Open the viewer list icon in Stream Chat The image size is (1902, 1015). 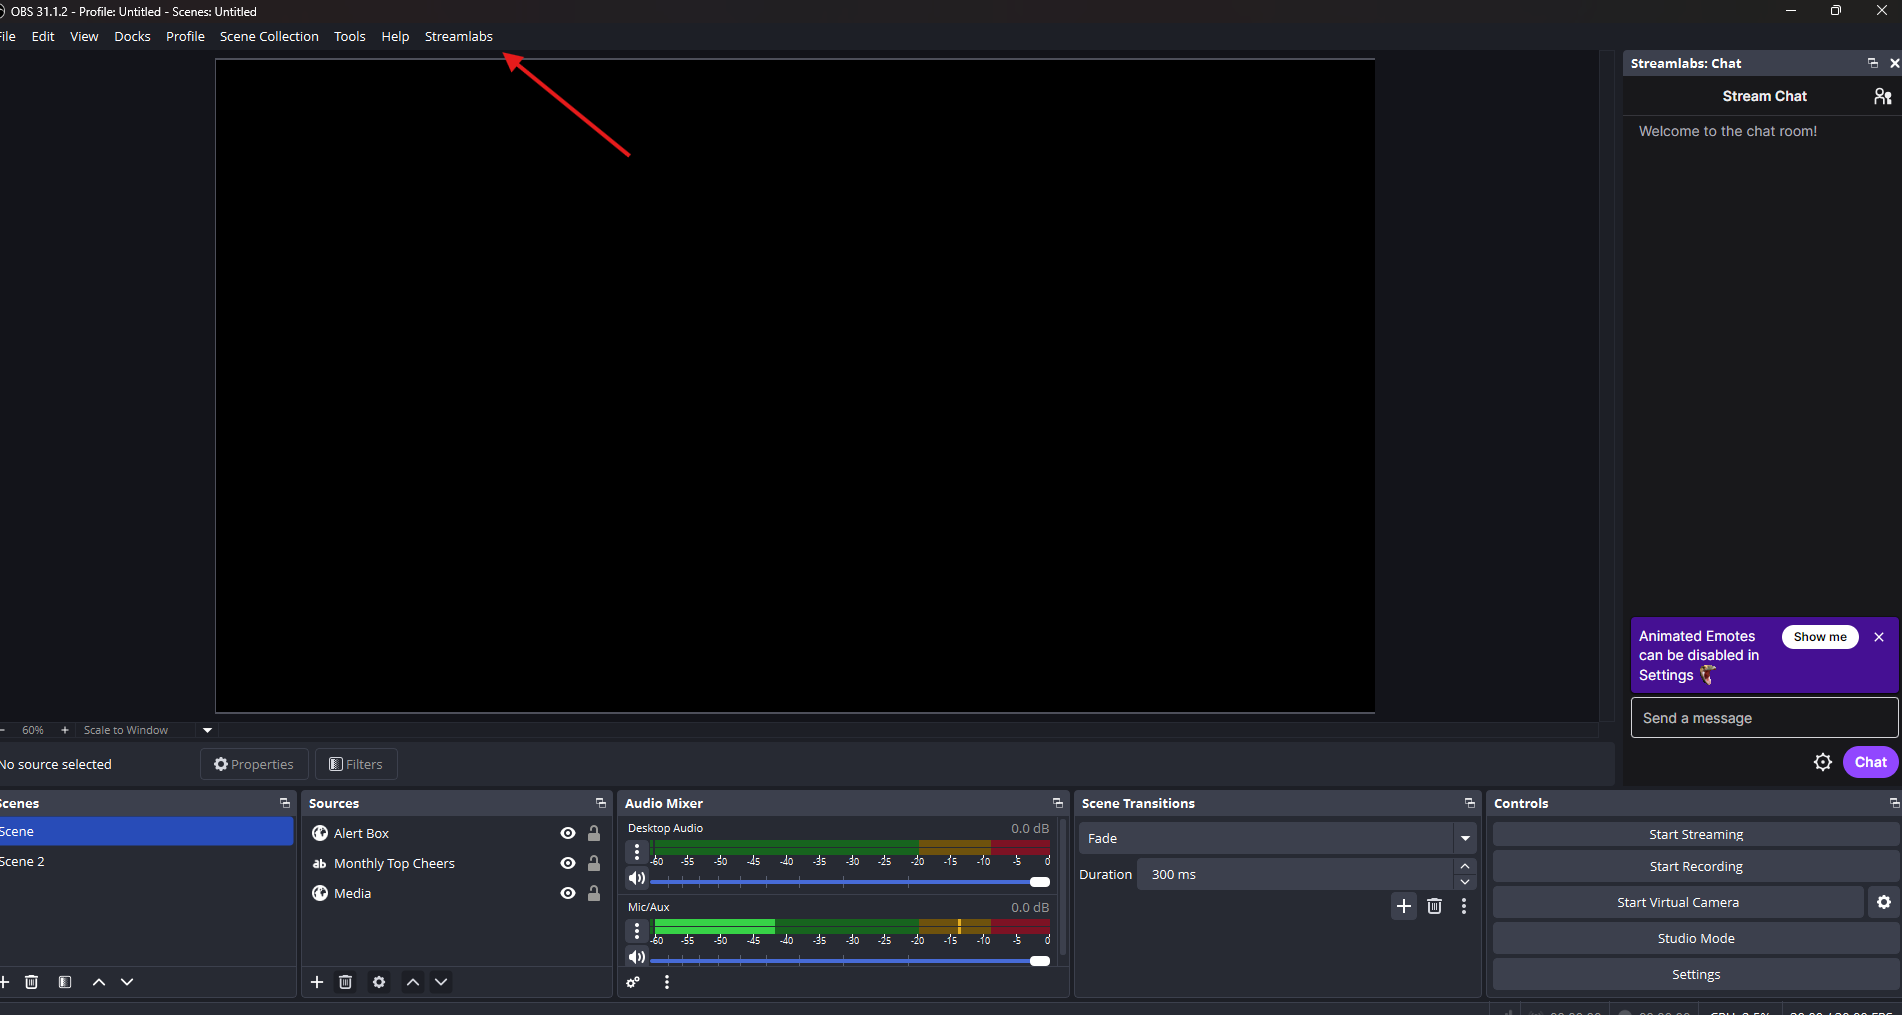pos(1881,96)
